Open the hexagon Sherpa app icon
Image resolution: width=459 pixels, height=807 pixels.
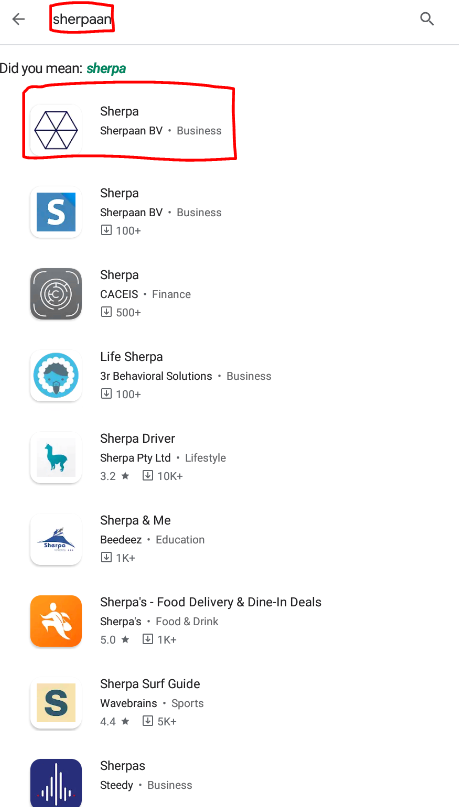point(56,130)
